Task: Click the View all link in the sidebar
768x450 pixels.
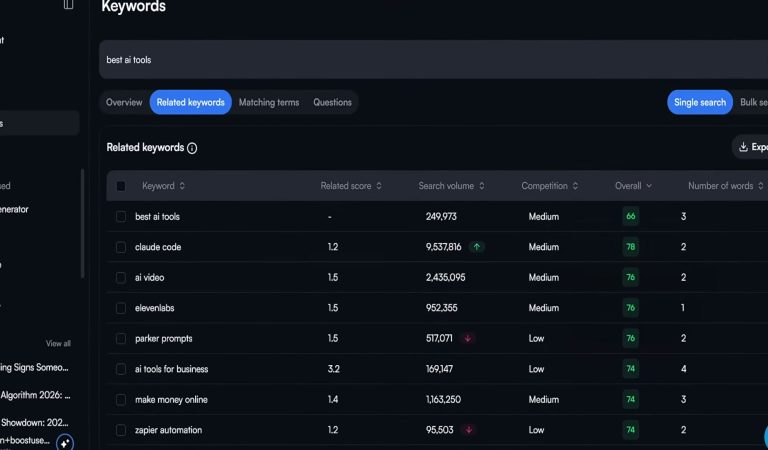Action: [x=58, y=343]
